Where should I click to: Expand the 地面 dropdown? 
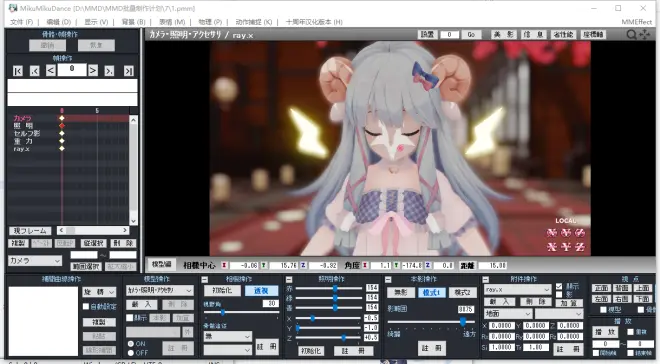click(x=508, y=314)
